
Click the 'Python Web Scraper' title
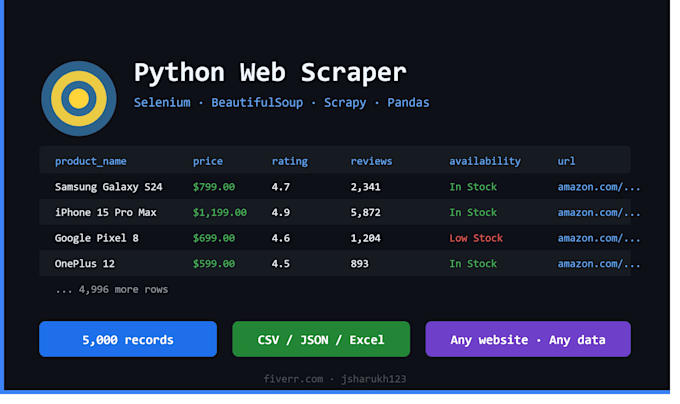coord(270,72)
